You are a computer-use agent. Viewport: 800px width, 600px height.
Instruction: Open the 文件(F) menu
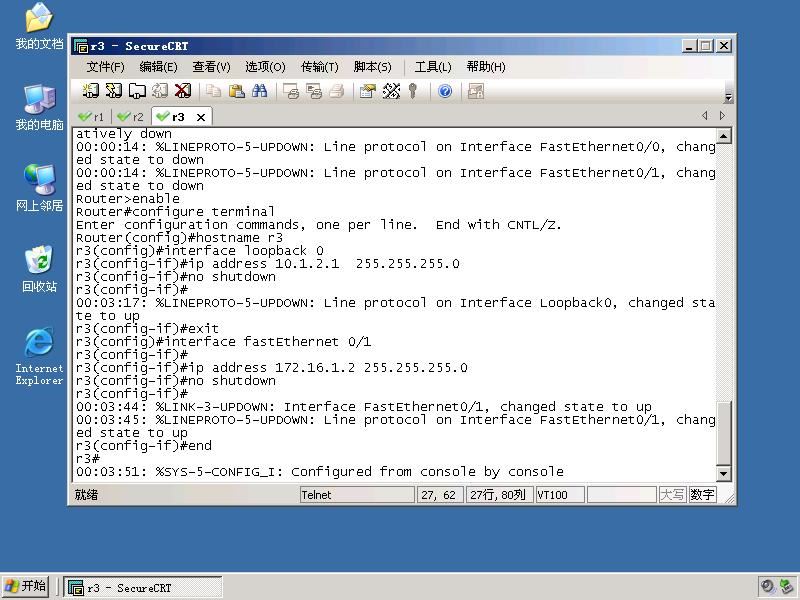pyautogui.click(x=105, y=67)
